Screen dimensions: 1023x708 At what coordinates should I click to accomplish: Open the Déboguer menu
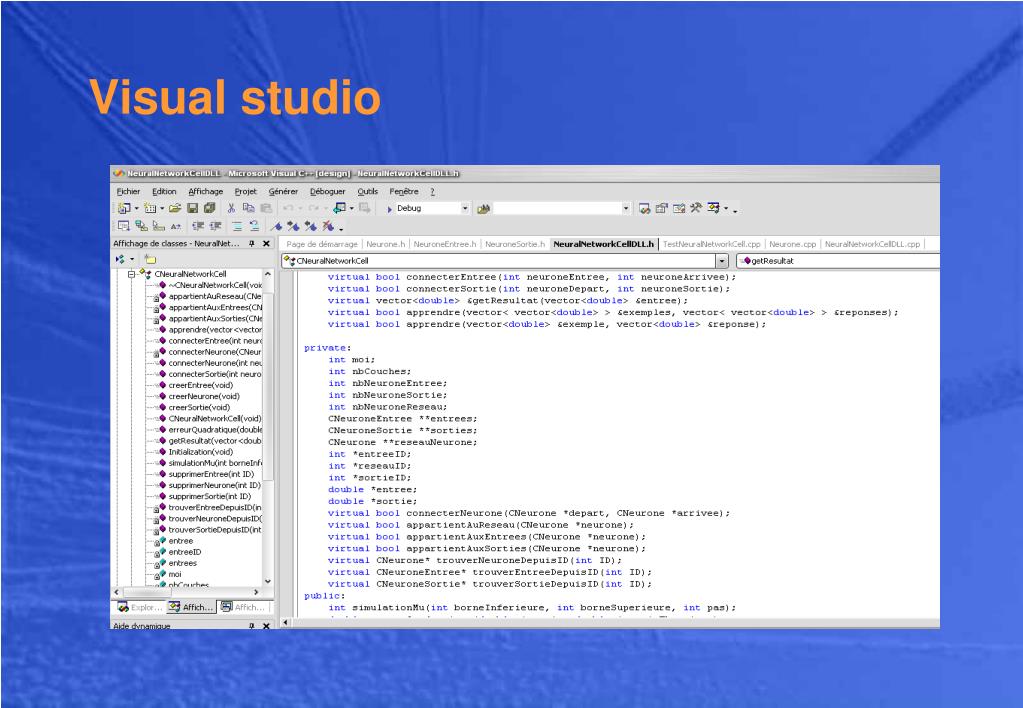328,191
